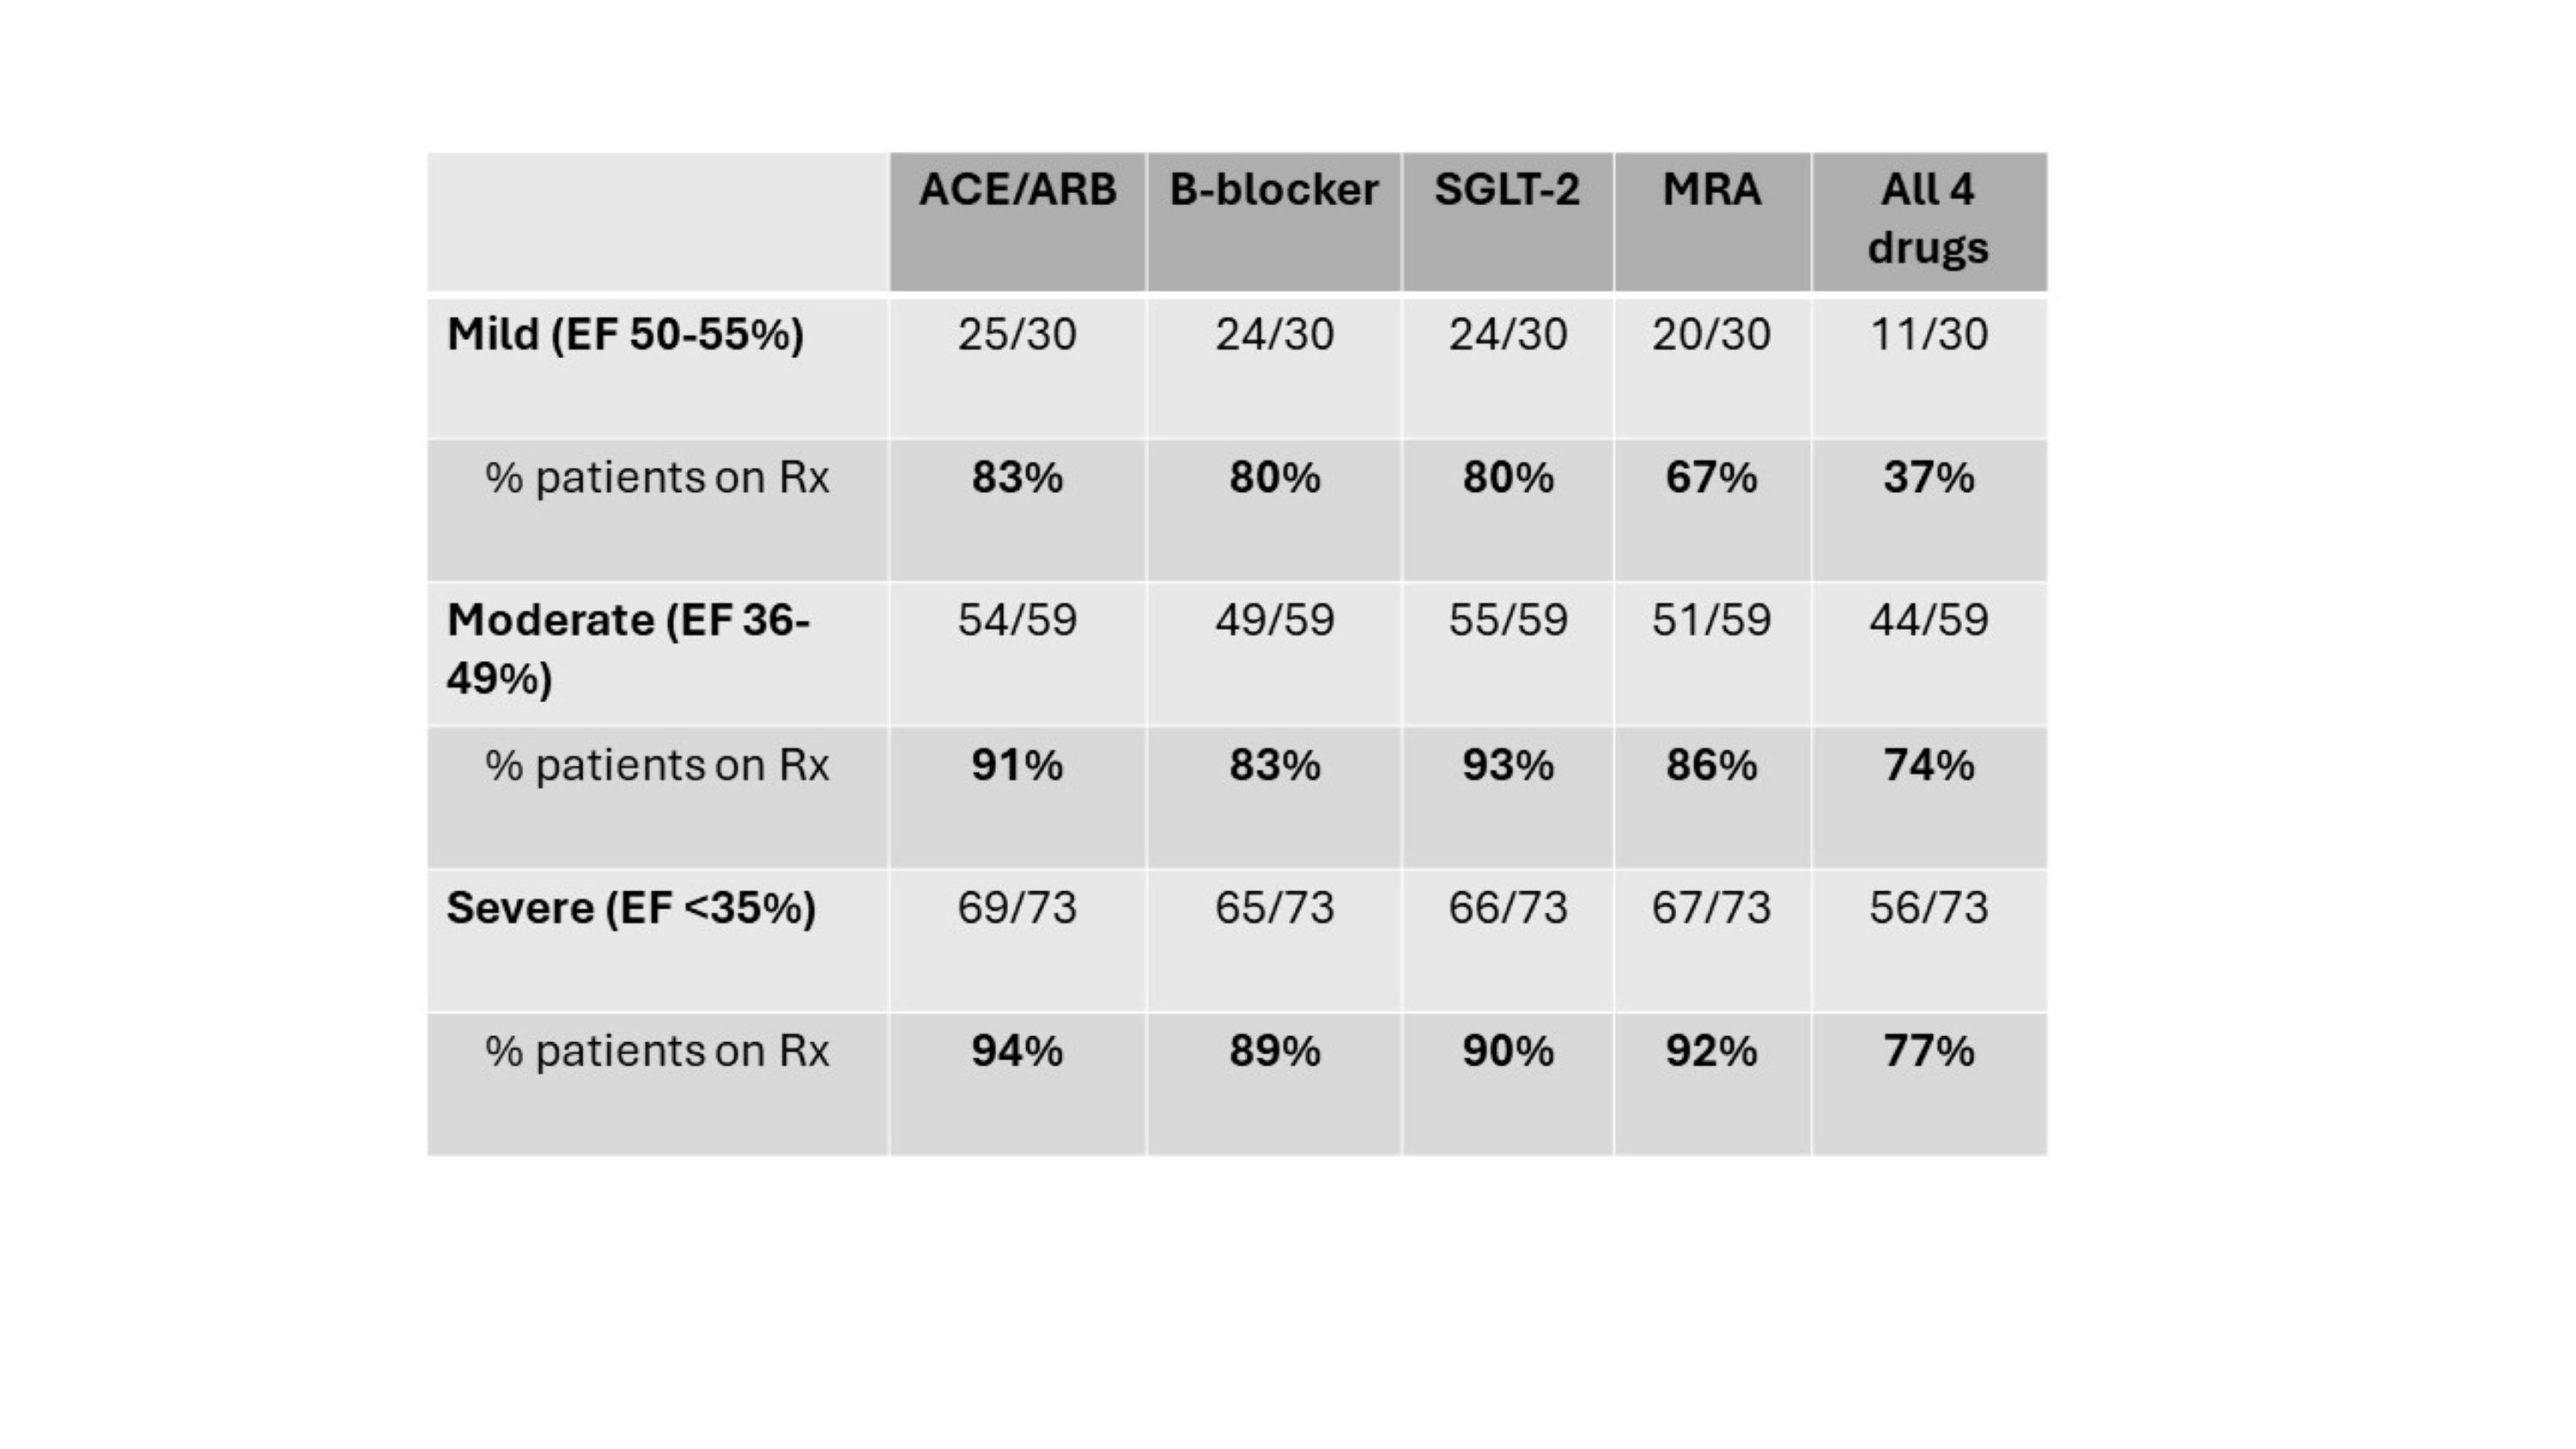This screenshot has height=1449, width=2576.
Task: Click the 54/59 cell
Action: point(1017,620)
